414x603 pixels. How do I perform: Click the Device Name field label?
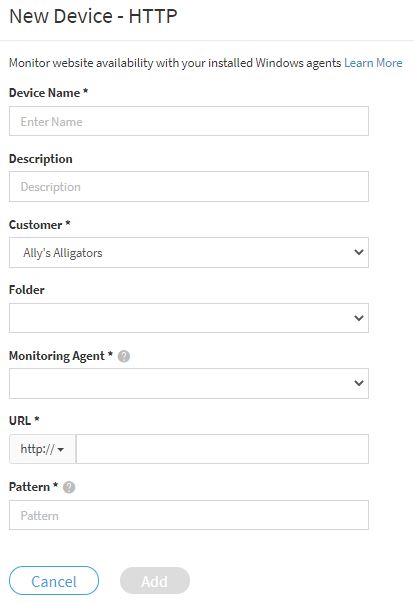point(48,93)
